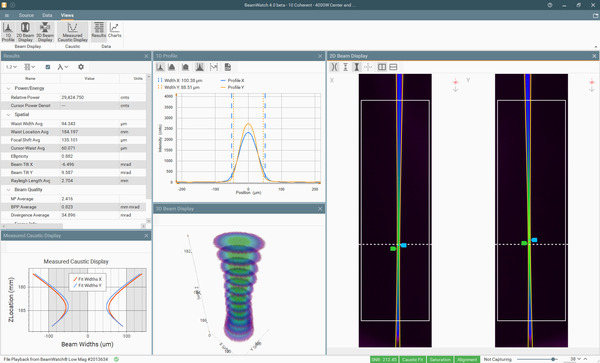Viewport: 600px width, 363px height.
Task: Select the side-by-side layout icon in 2D Beam Display
Action: click(382, 67)
